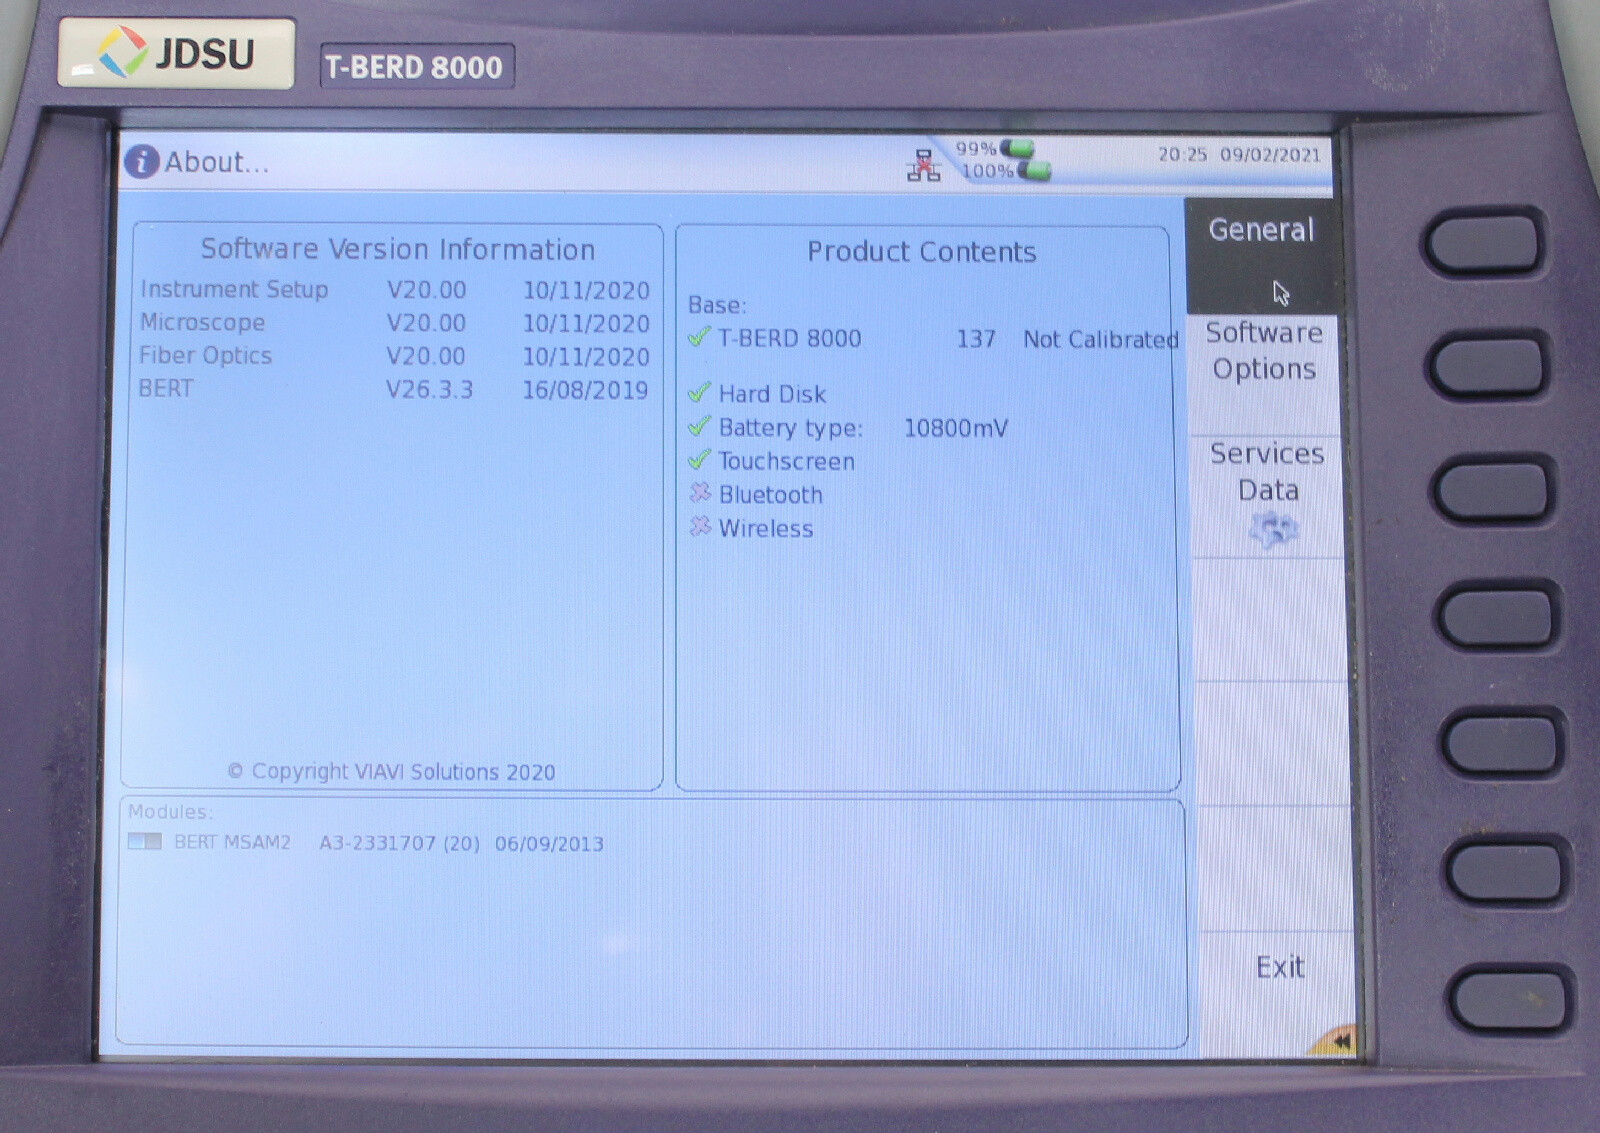Click the Touchscreen green checkmark
Image resolution: width=1600 pixels, height=1133 pixels.
coord(699,460)
